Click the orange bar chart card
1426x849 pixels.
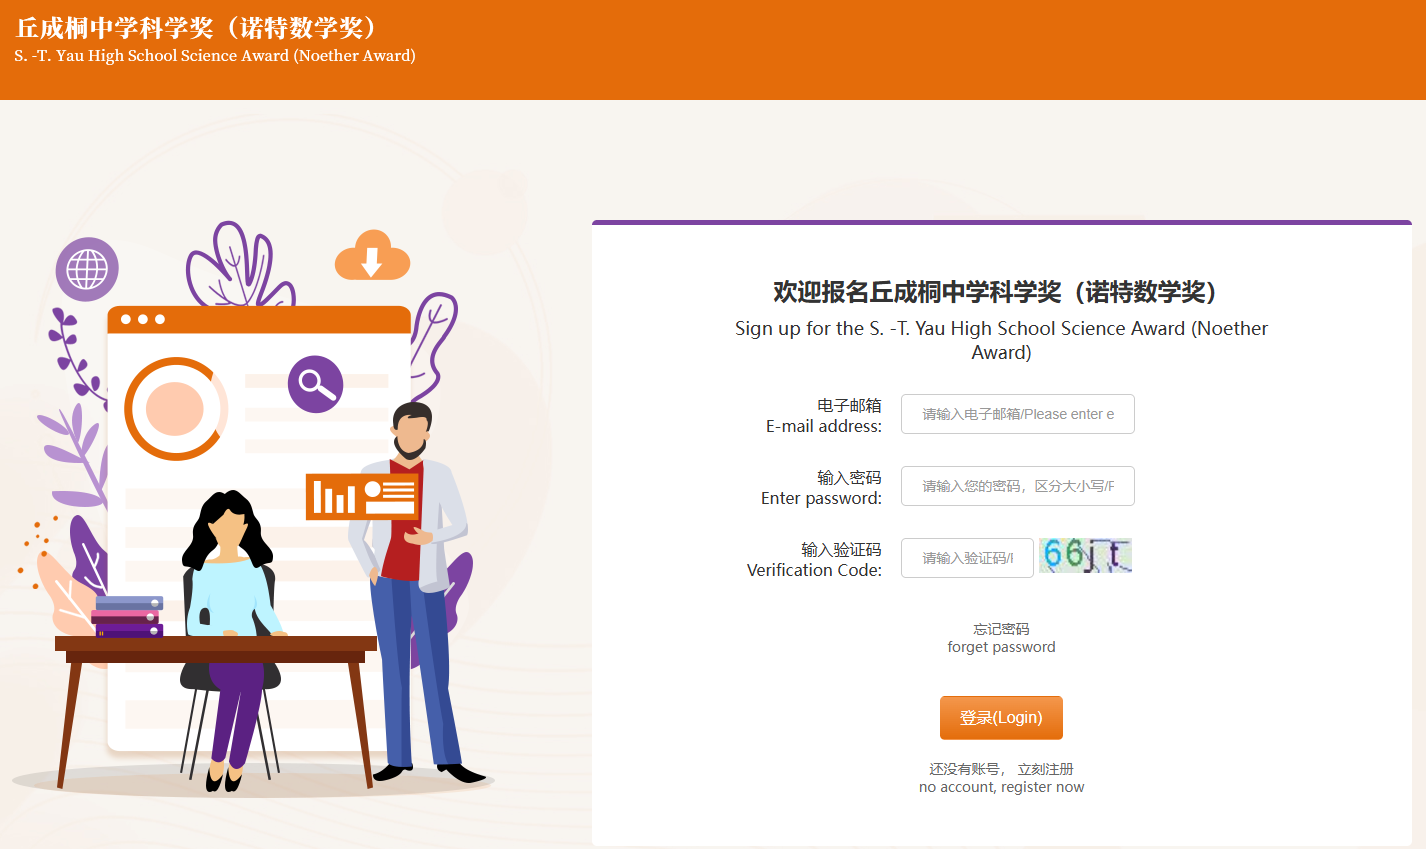tap(362, 496)
